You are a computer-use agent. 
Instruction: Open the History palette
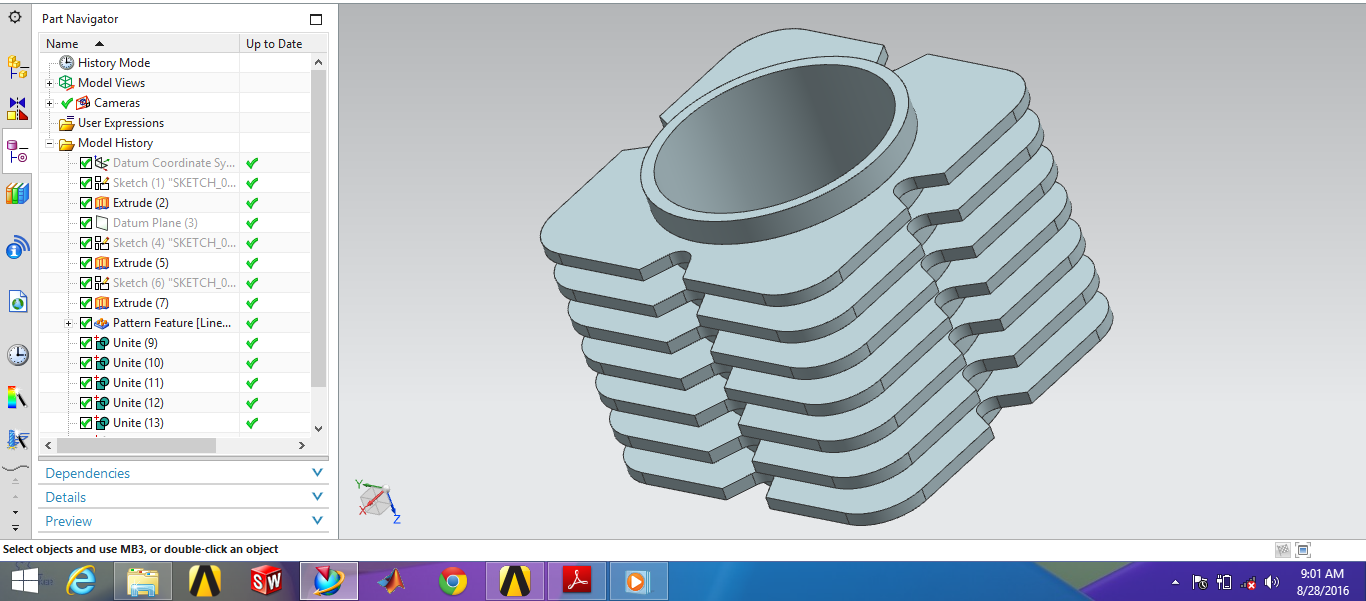(x=16, y=354)
